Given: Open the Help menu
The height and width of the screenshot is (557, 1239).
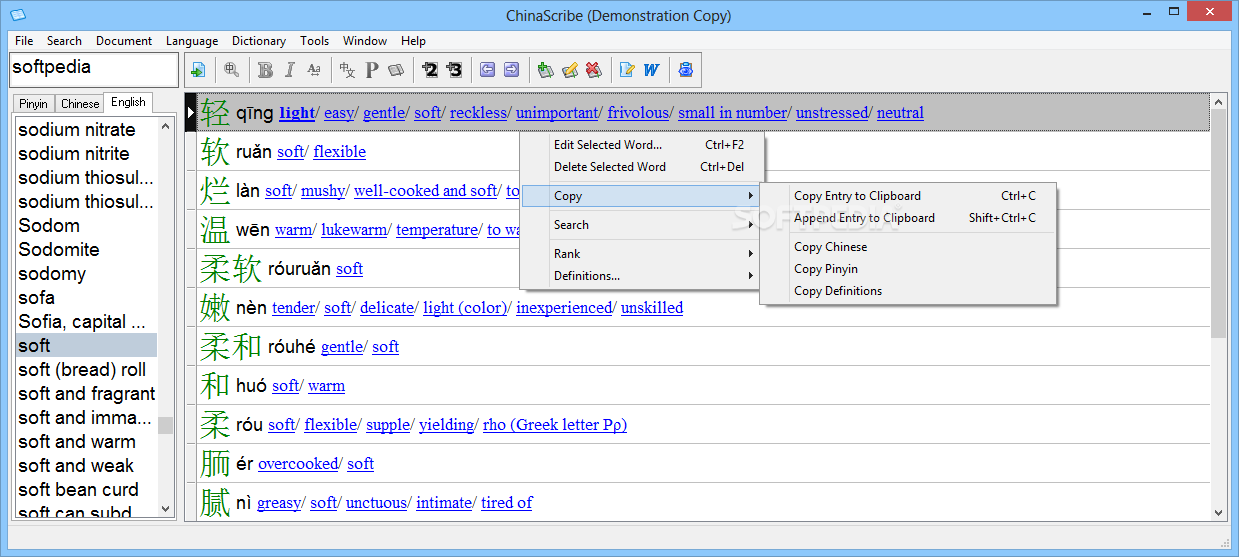Looking at the screenshot, I should pos(413,41).
